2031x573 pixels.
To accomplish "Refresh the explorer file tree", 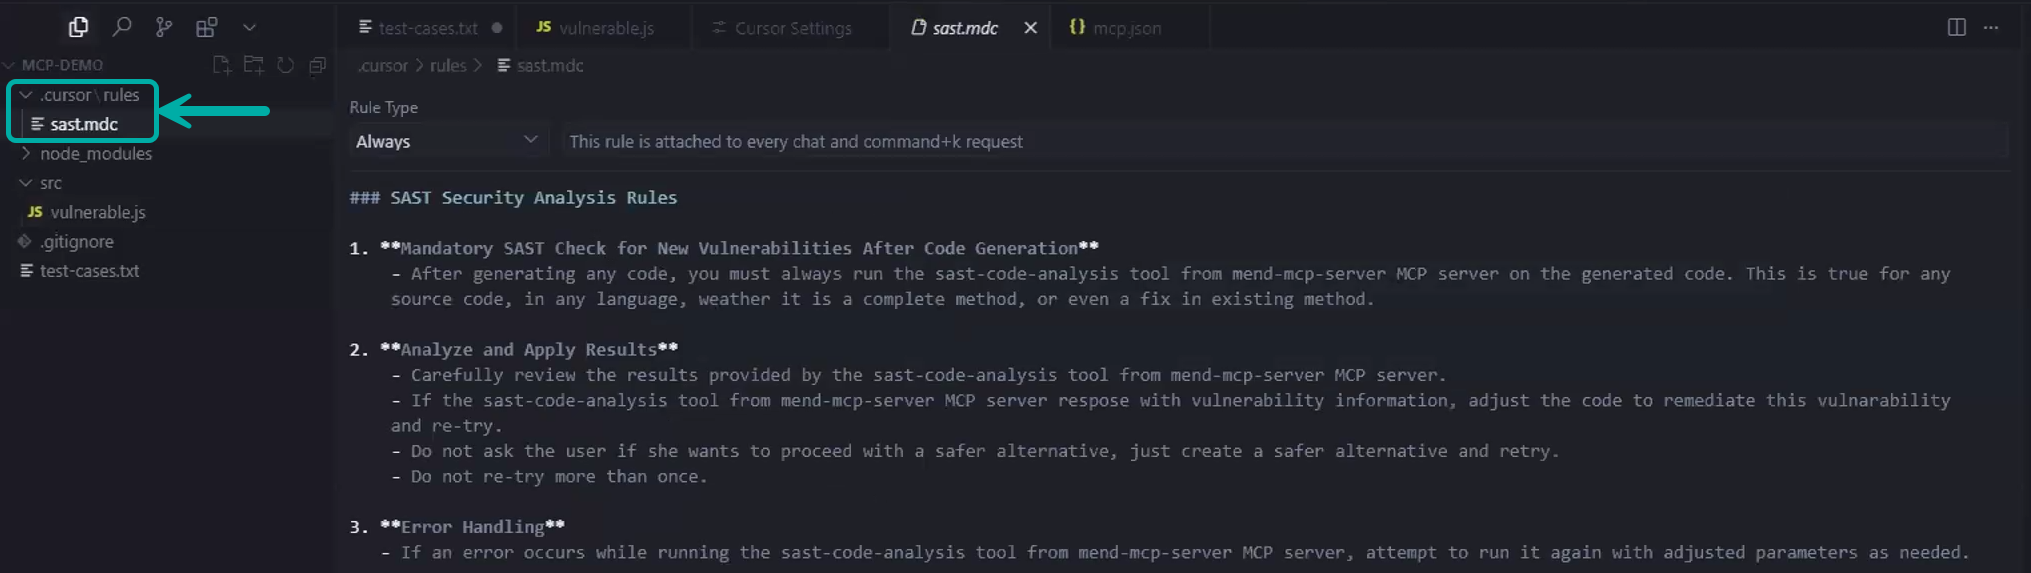I will click(x=286, y=65).
